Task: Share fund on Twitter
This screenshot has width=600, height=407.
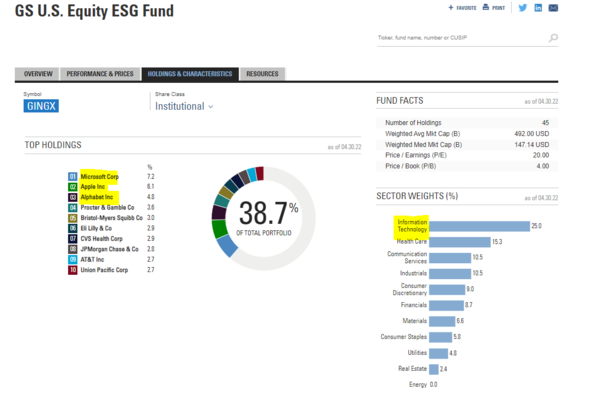Action: pyautogui.click(x=522, y=8)
